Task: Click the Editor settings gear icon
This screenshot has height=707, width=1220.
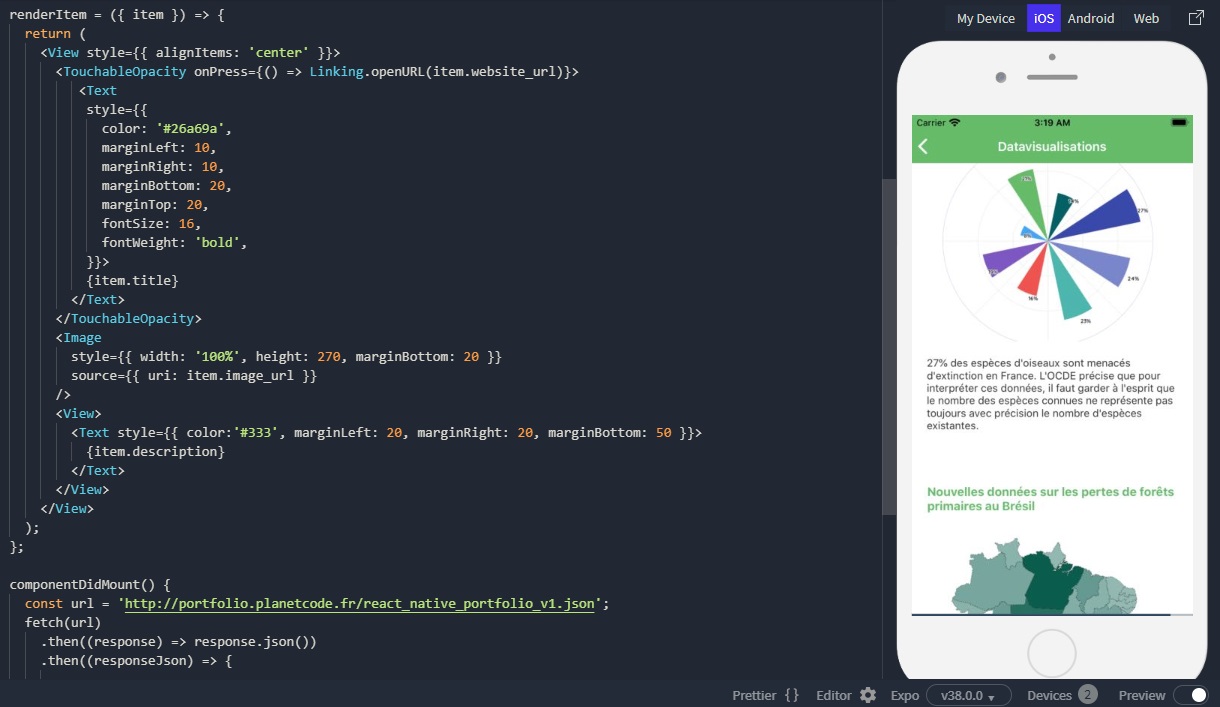Action: (868, 695)
